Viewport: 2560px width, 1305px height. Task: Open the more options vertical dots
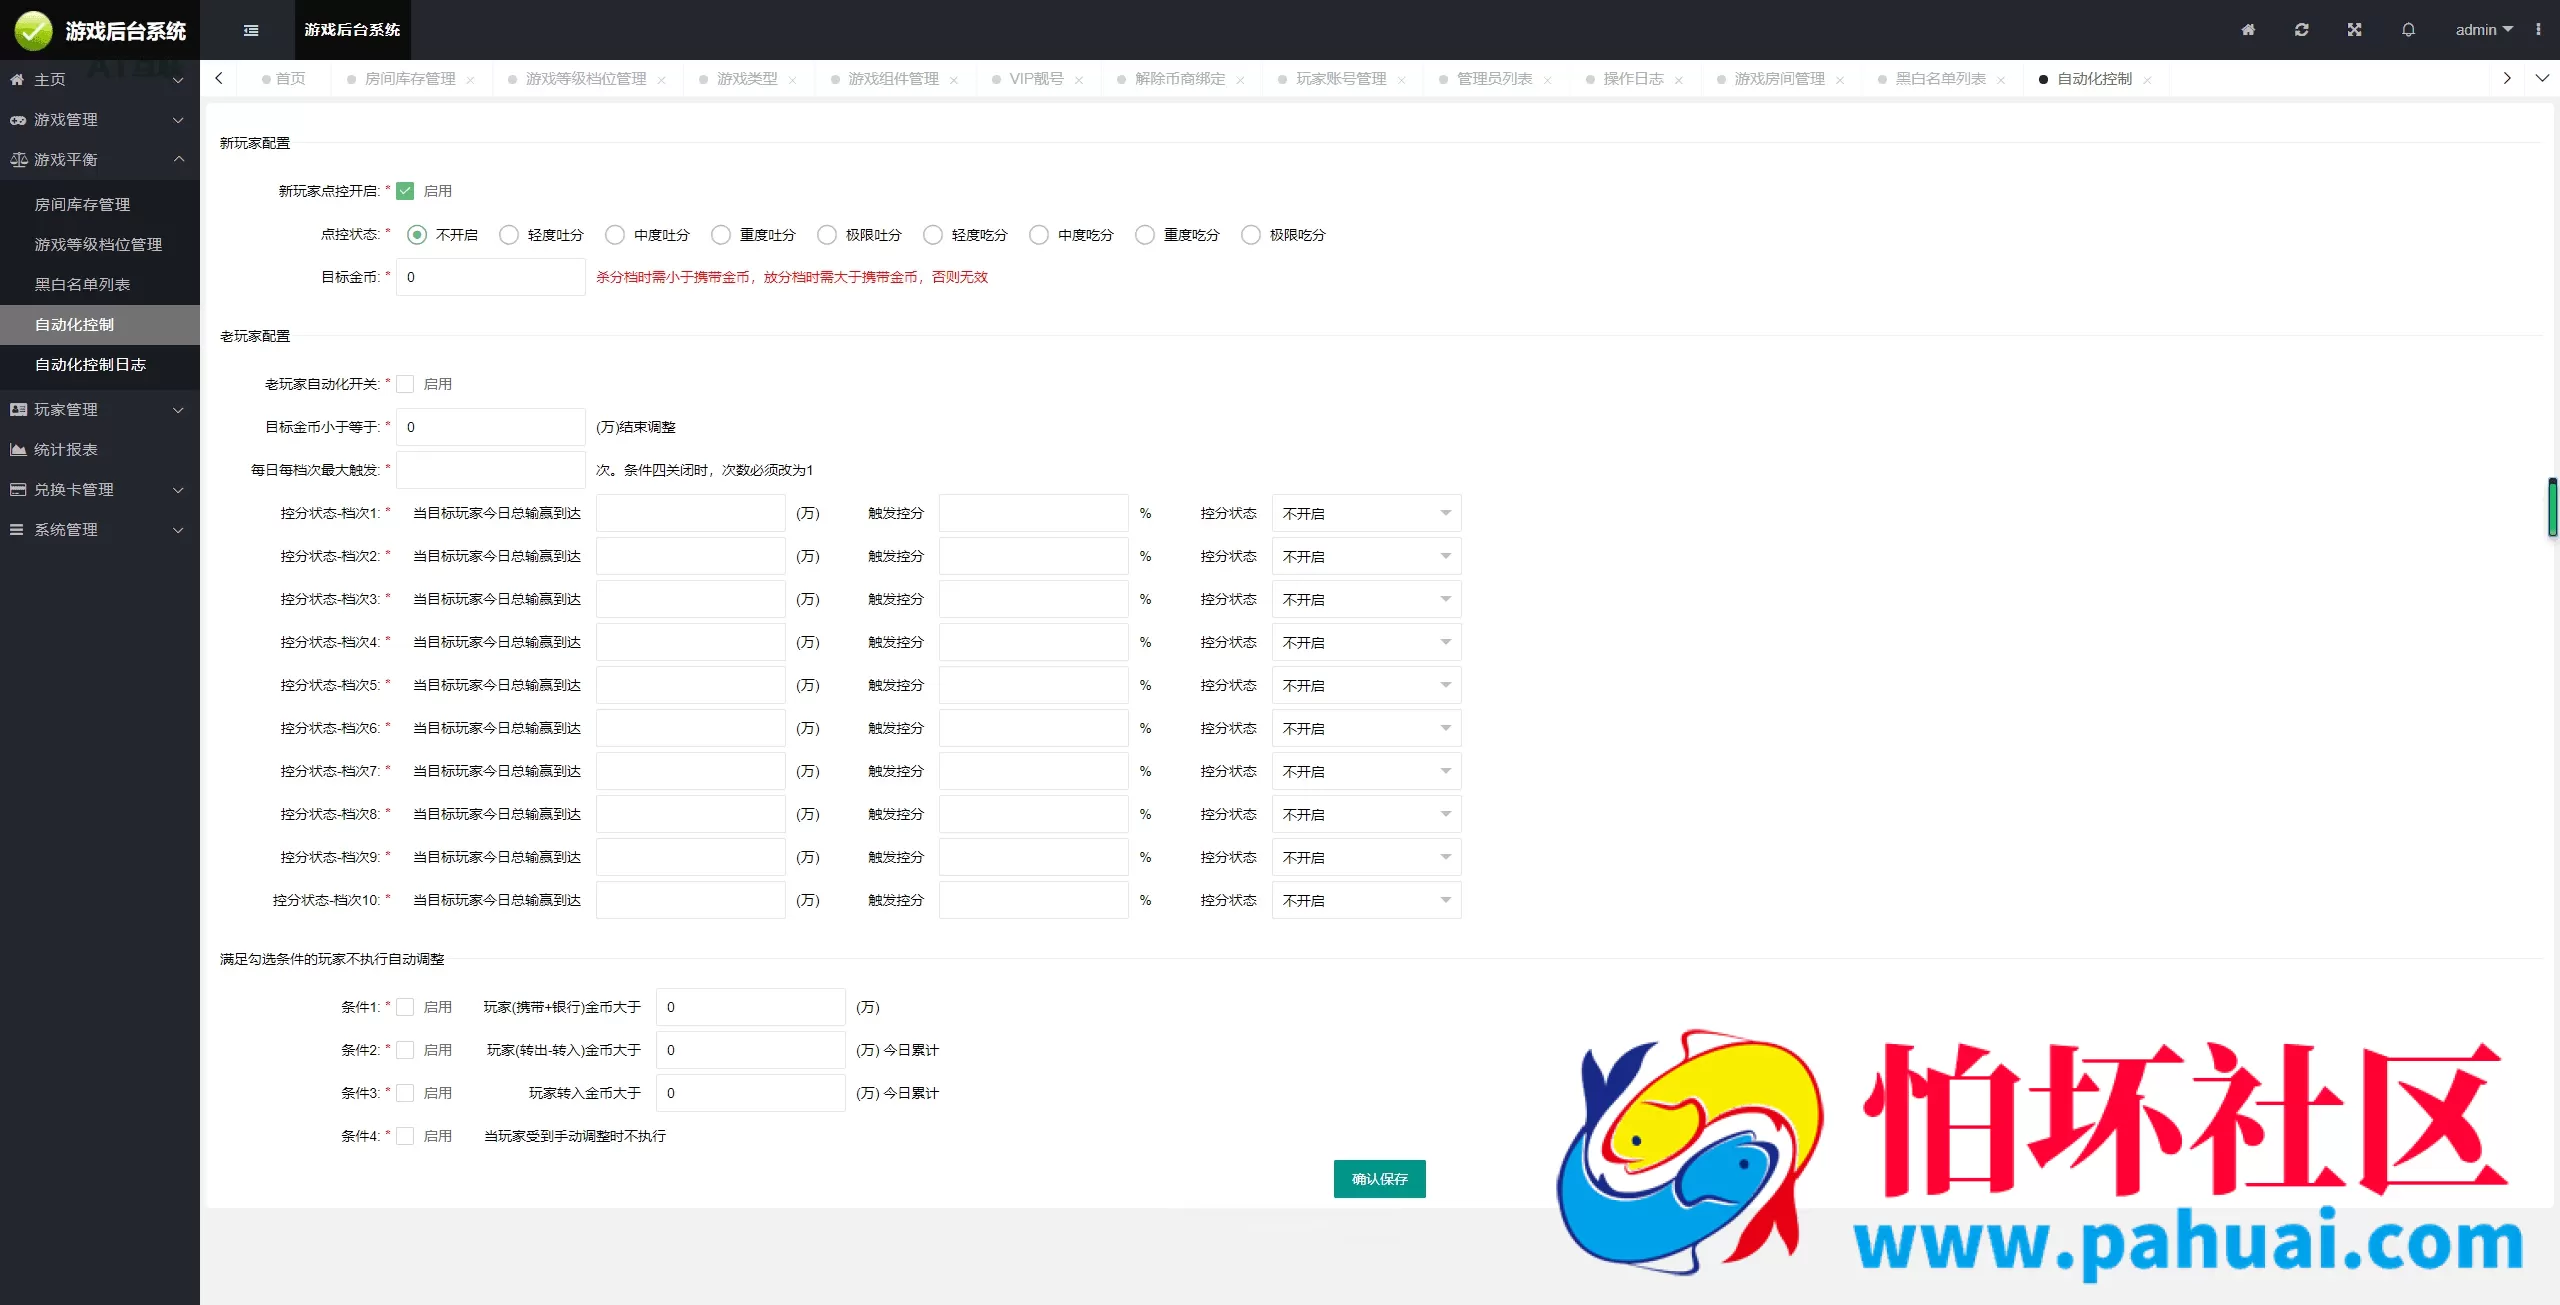point(2538,30)
